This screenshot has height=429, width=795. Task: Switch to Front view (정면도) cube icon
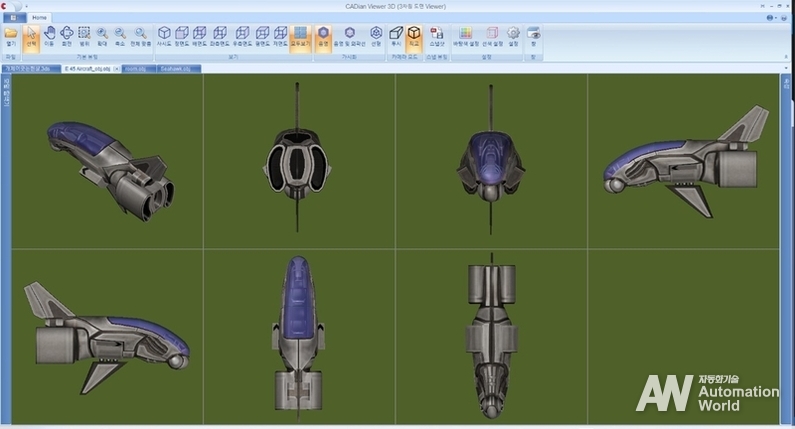[181, 37]
